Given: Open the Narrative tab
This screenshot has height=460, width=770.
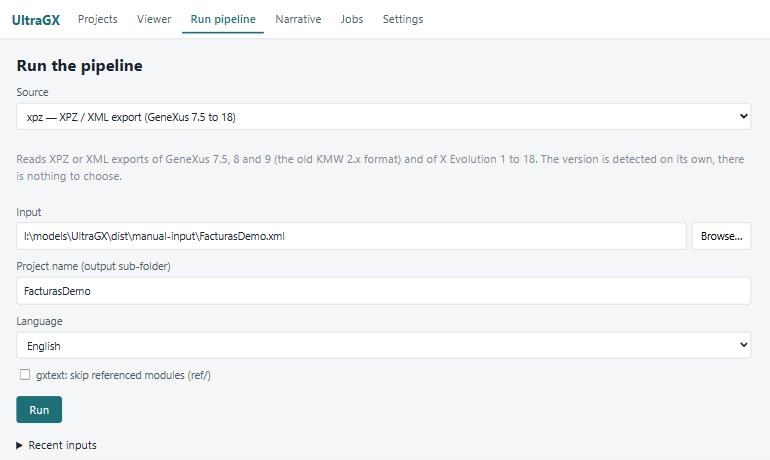Looking at the screenshot, I should tap(298, 19).
